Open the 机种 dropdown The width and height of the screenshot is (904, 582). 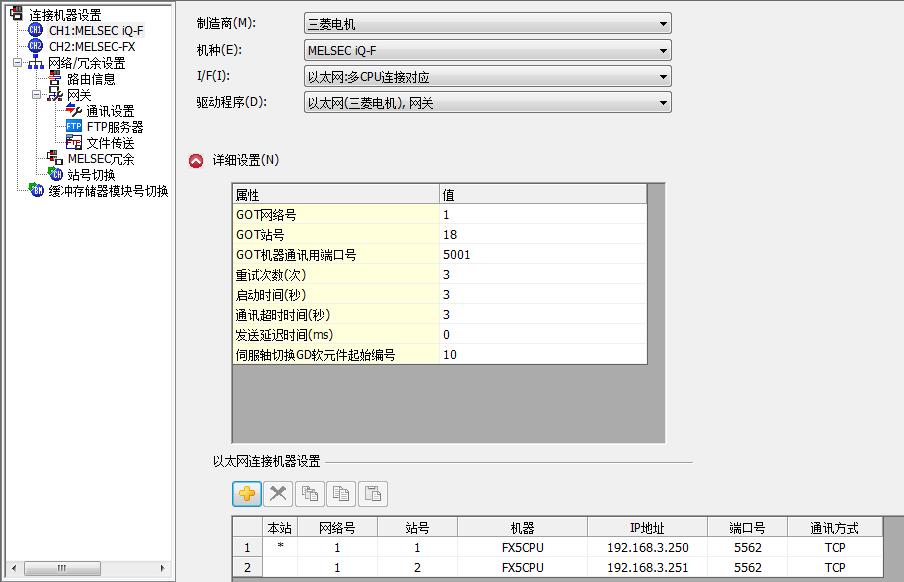(x=487, y=50)
